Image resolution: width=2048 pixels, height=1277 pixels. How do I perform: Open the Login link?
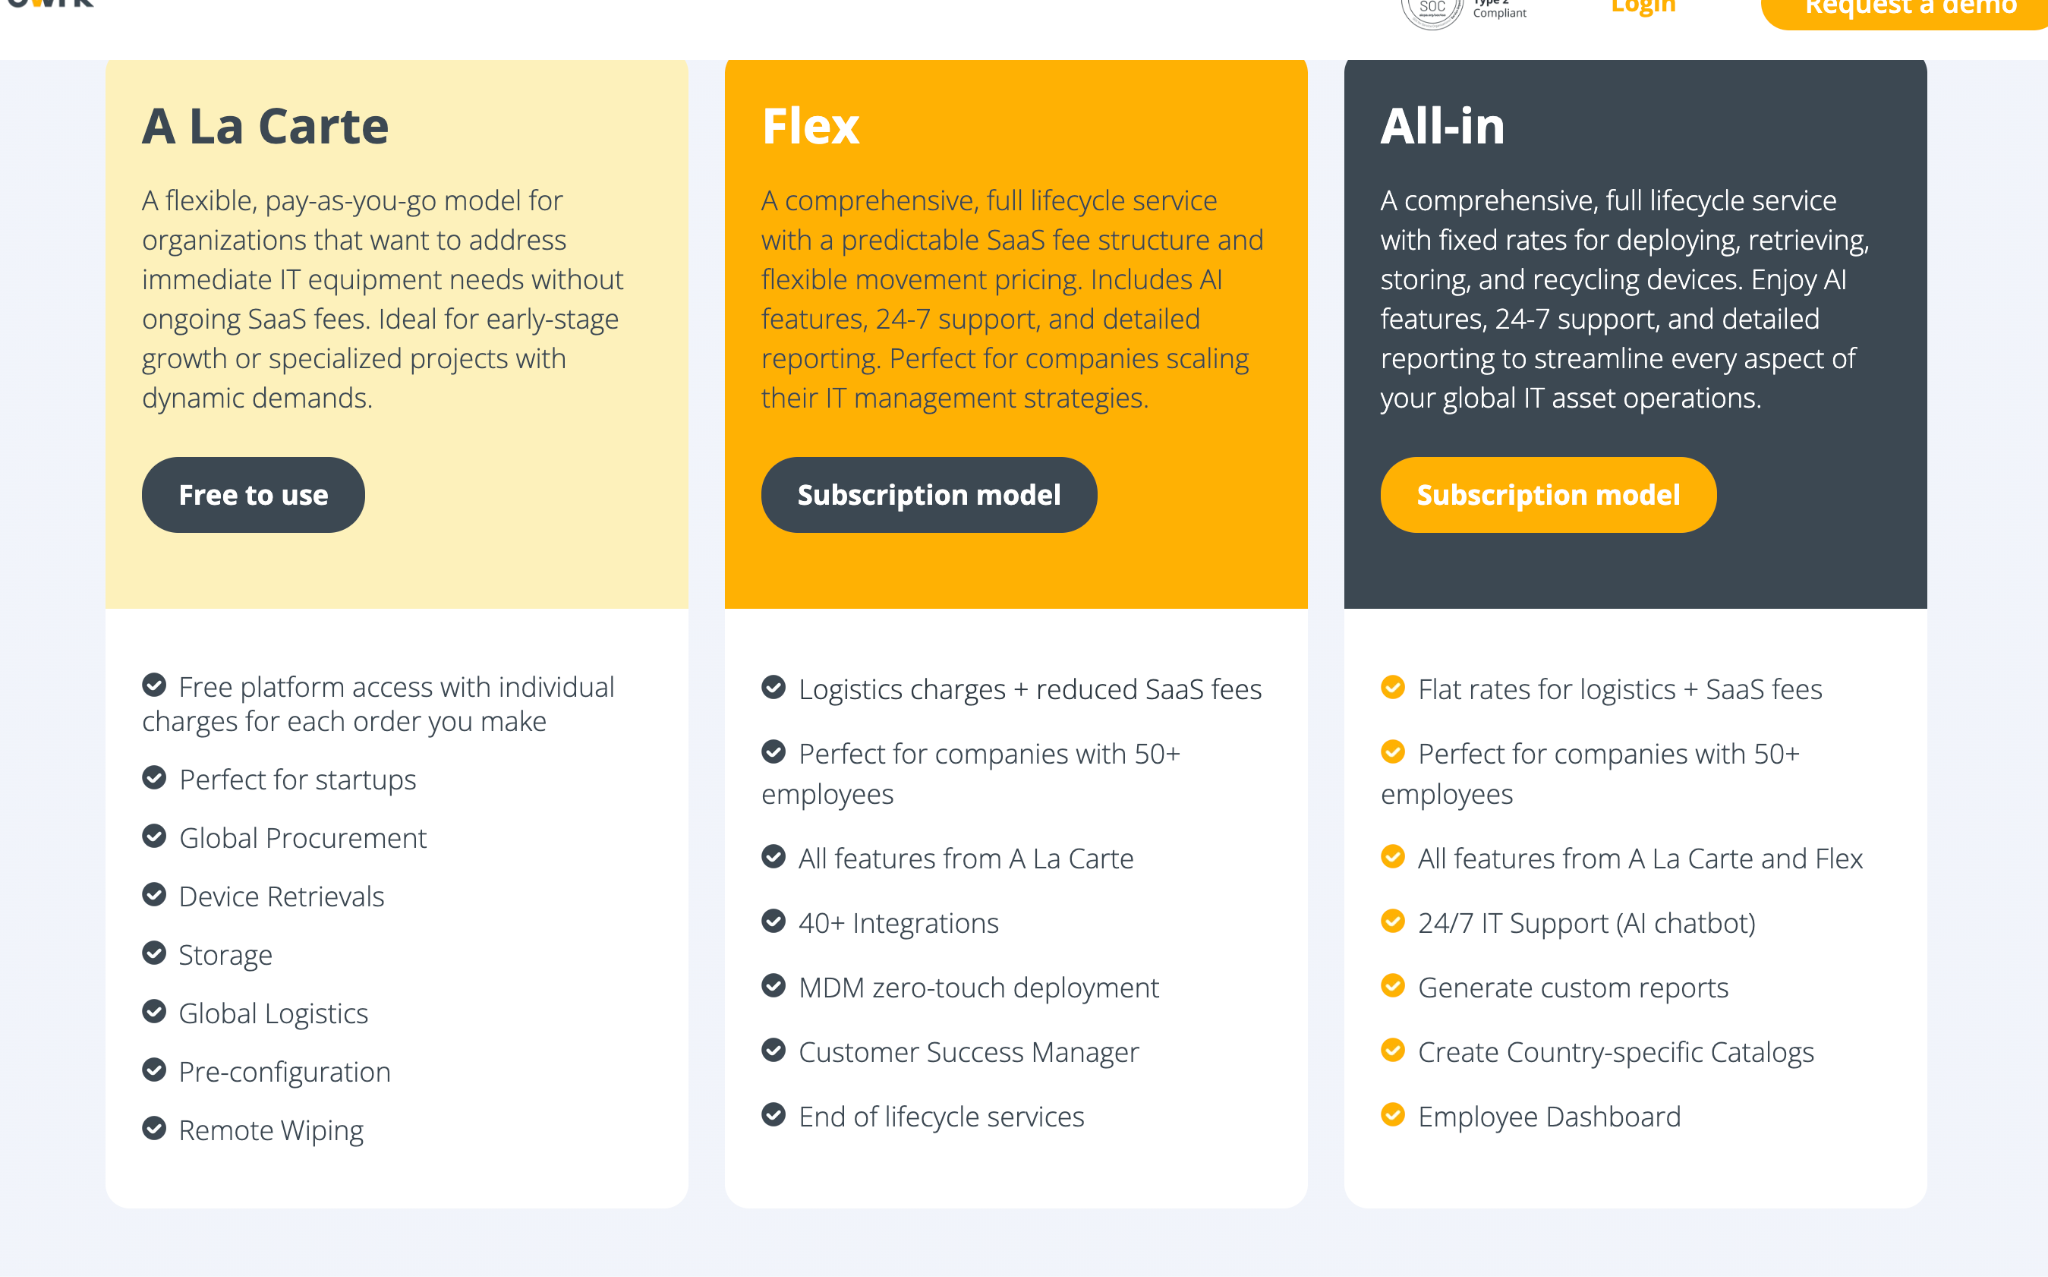click(x=1642, y=8)
